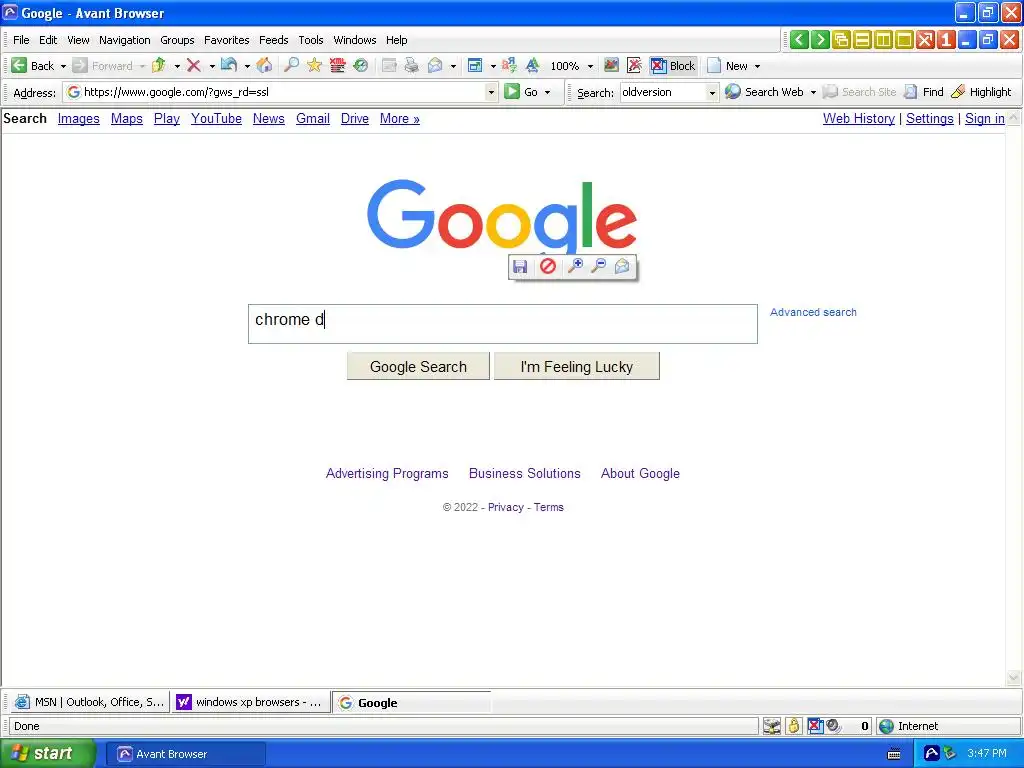Toggle popup blocker status bar icon
The height and width of the screenshot is (768, 1024).
tap(815, 726)
